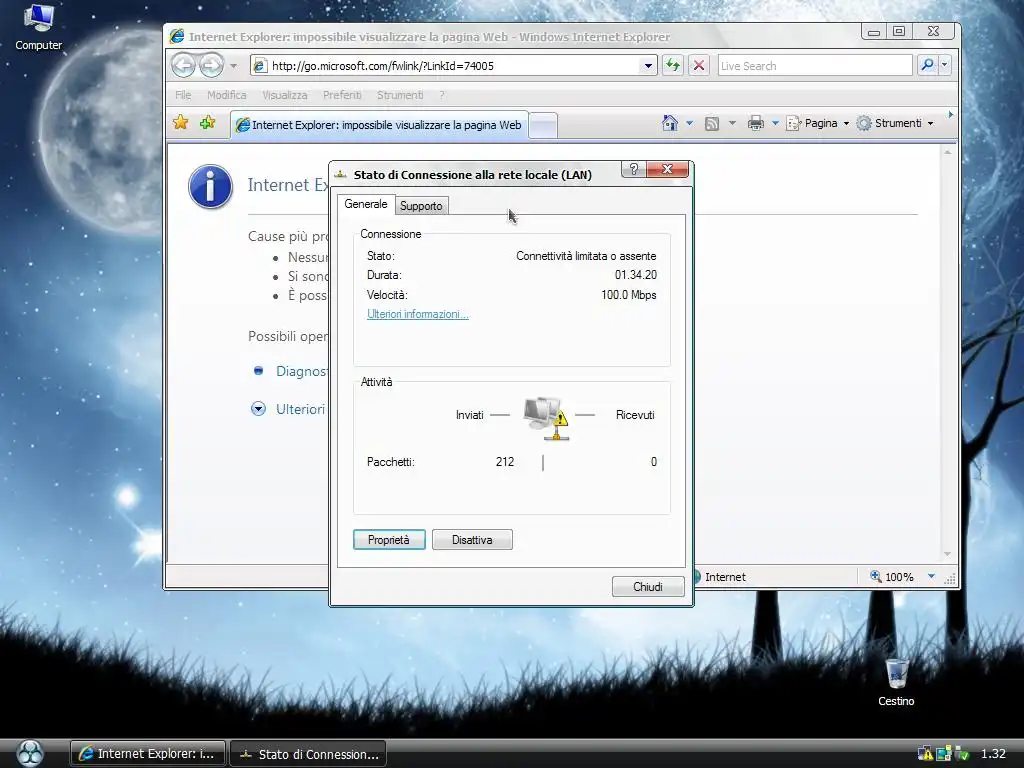
Task: Open the Visualizza menu
Action: [285, 95]
